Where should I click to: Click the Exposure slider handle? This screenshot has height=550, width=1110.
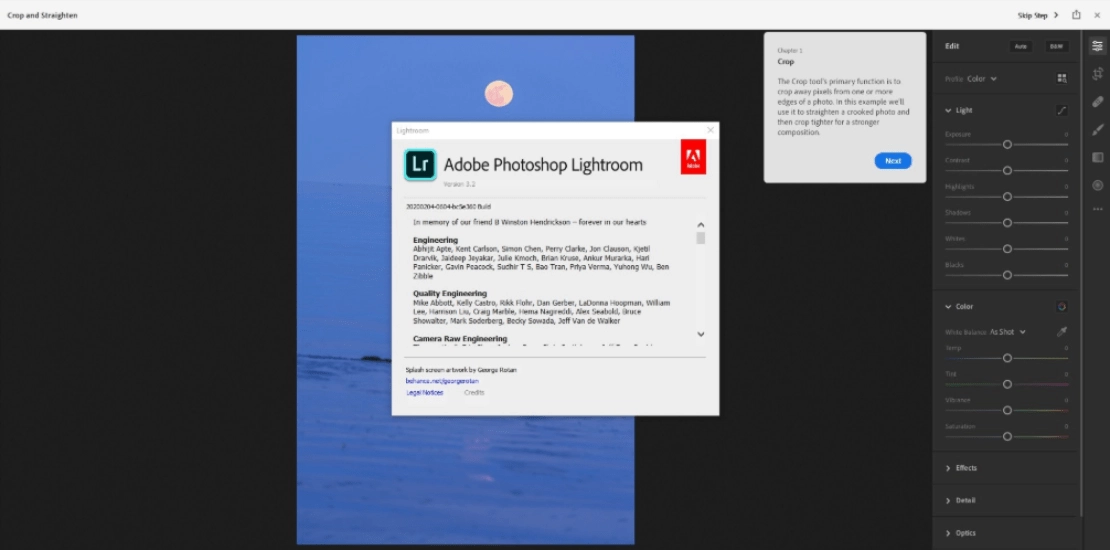click(x=1007, y=144)
